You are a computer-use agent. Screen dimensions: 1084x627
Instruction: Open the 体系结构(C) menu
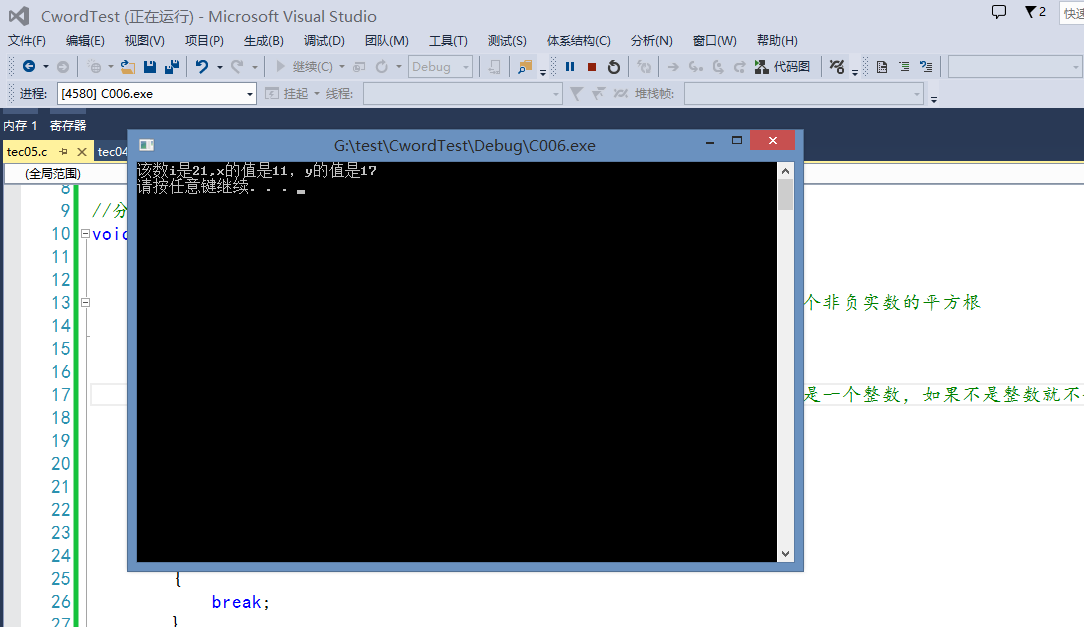(x=579, y=41)
